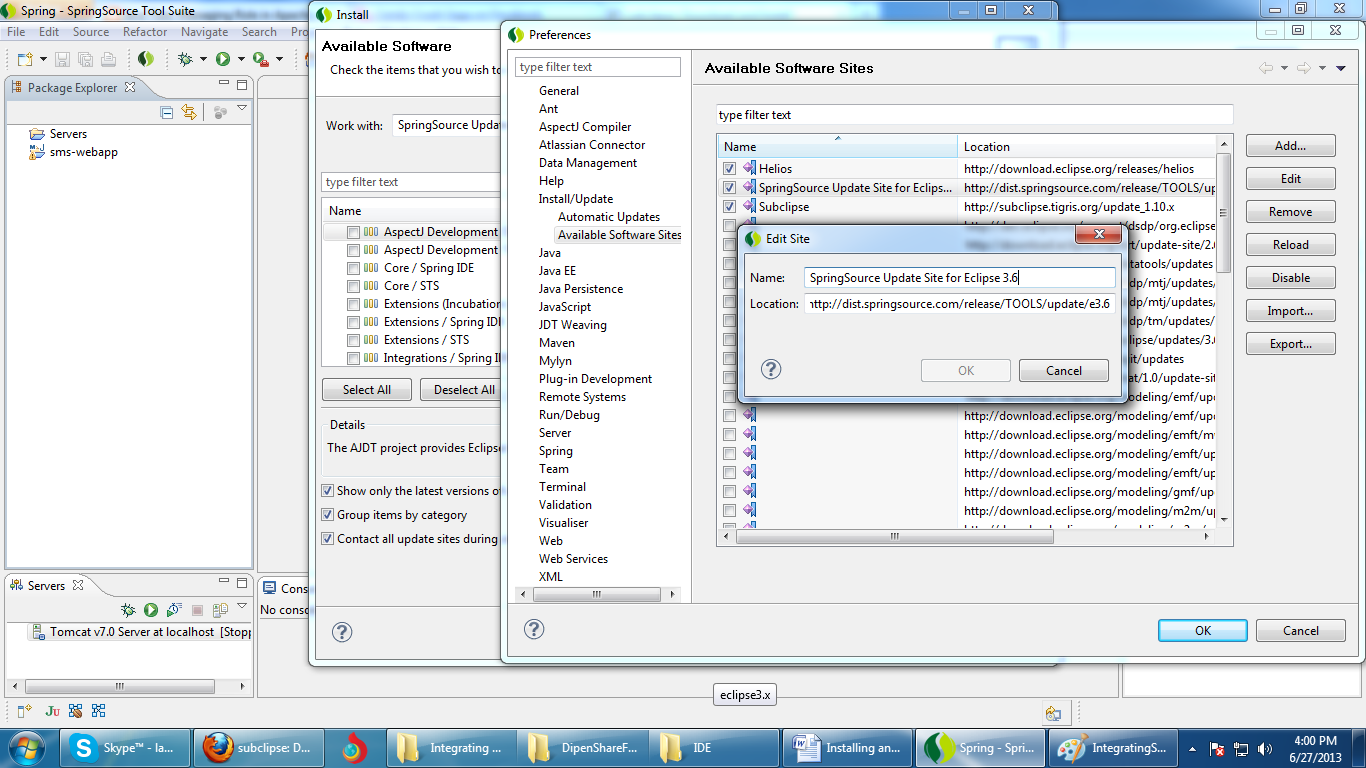Click the Spring beans icon in bottom bar

[76, 711]
